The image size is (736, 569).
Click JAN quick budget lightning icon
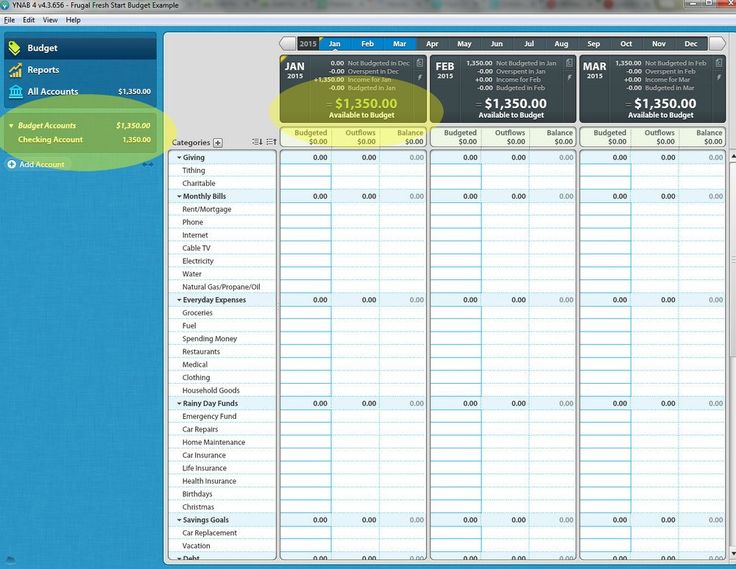[x=420, y=77]
